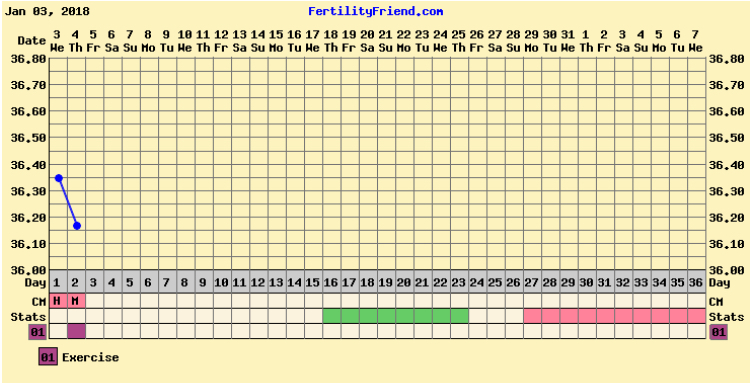The height and width of the screenshot is (383, 750).
Task: Click the left axis label 36.00
Action: pyautogui.click(x=28, y=270)
